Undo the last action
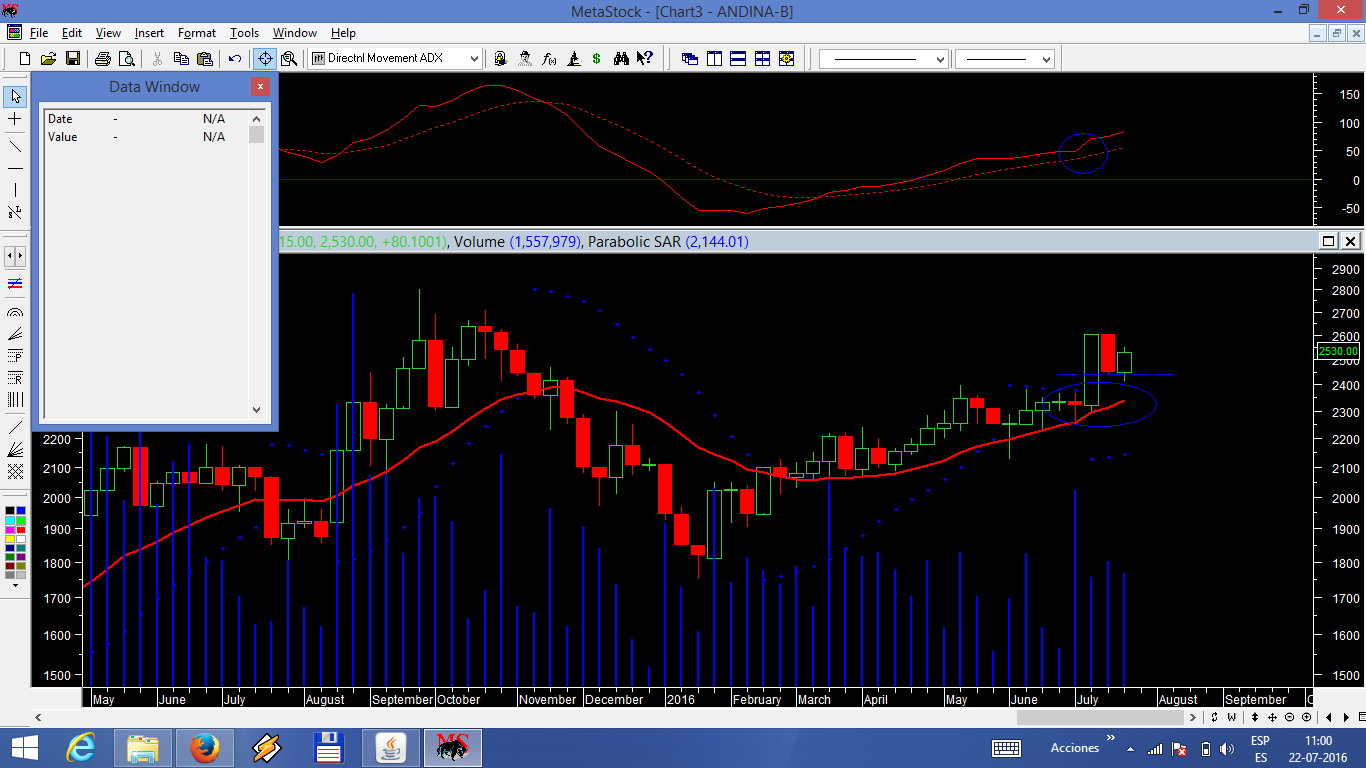Viewport: 1366px width, 768px height. point(234,58)
